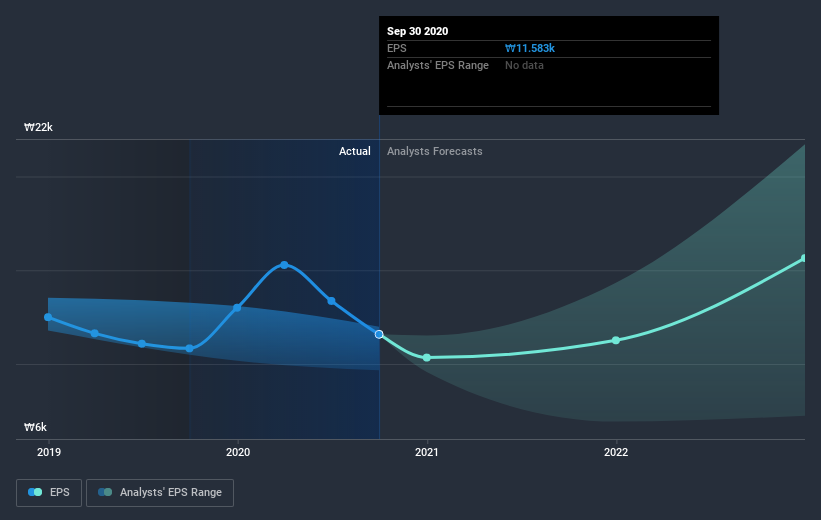Click the EPS lowest actual point before 2020

[x=190, y=349]
